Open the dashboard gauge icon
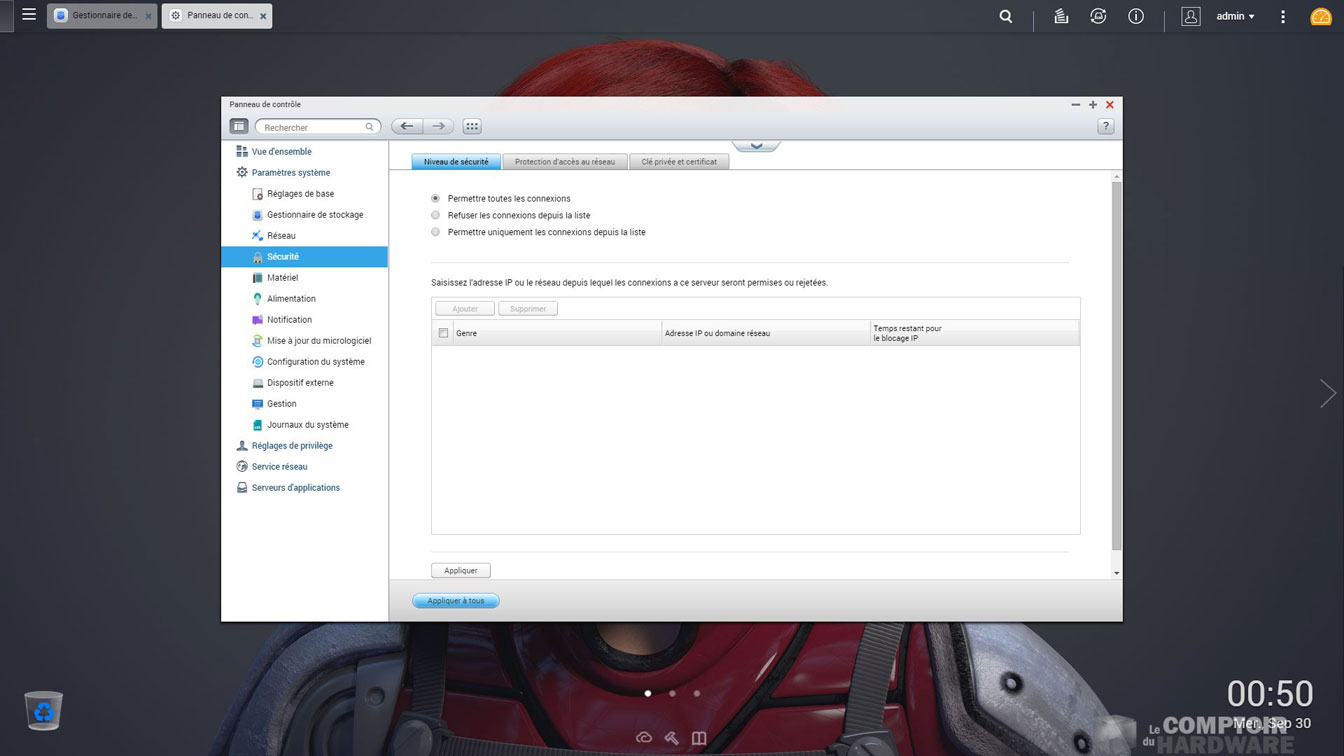The image size is (1344, 756). coord(1321,16)
